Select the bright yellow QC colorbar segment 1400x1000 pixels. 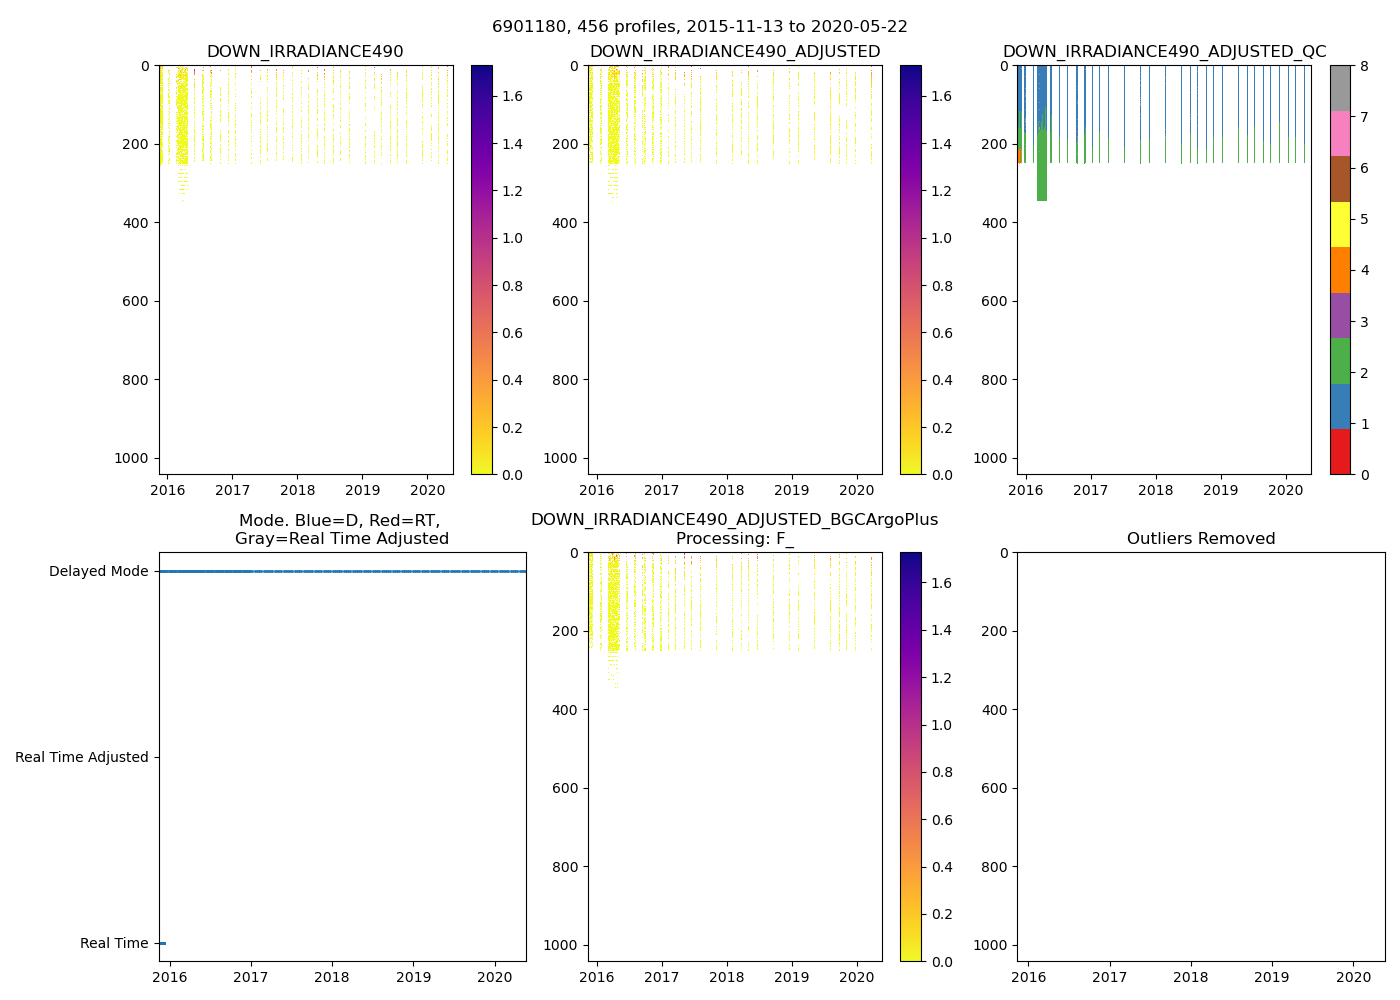1340,224
